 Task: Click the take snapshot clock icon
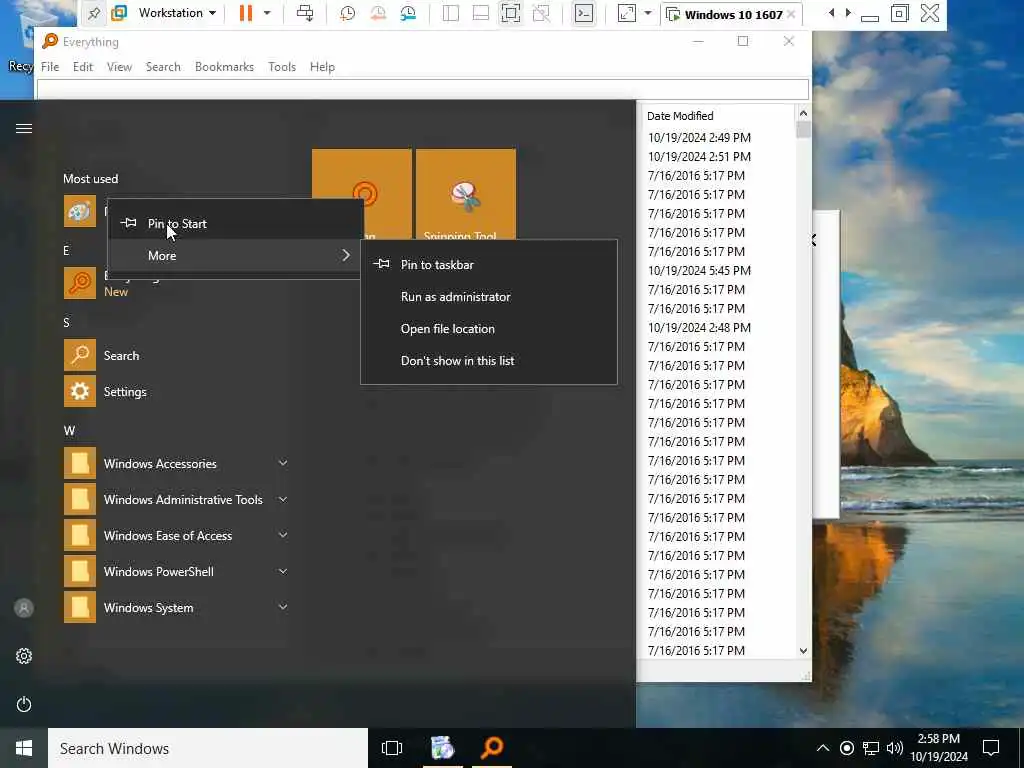(347, 13)
